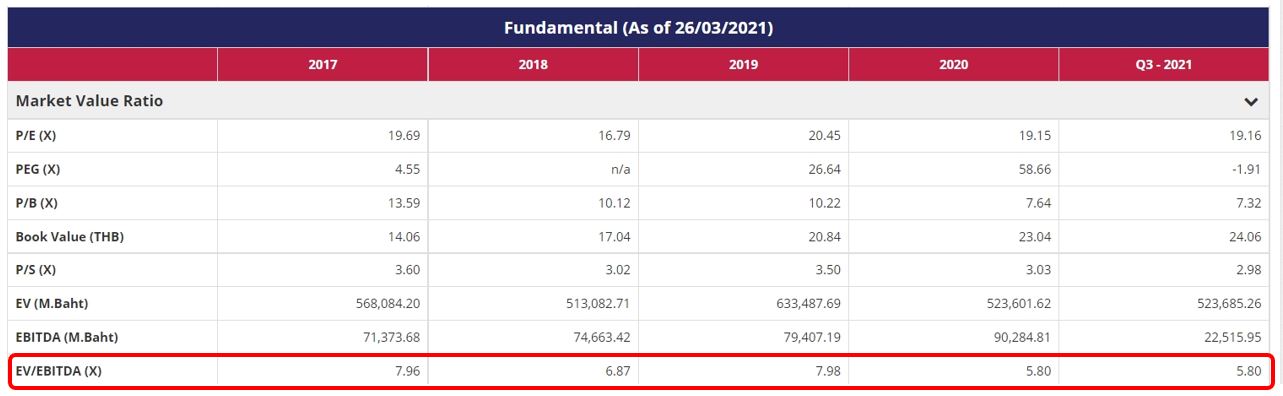Viewport: 1283px width, 396px height.
Task: Click the P/E (X) row label
Action: (36, 135)
